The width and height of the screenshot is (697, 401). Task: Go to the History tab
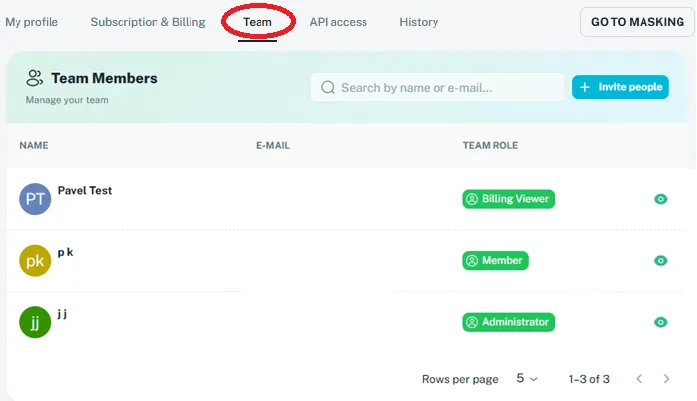point(419,22)
